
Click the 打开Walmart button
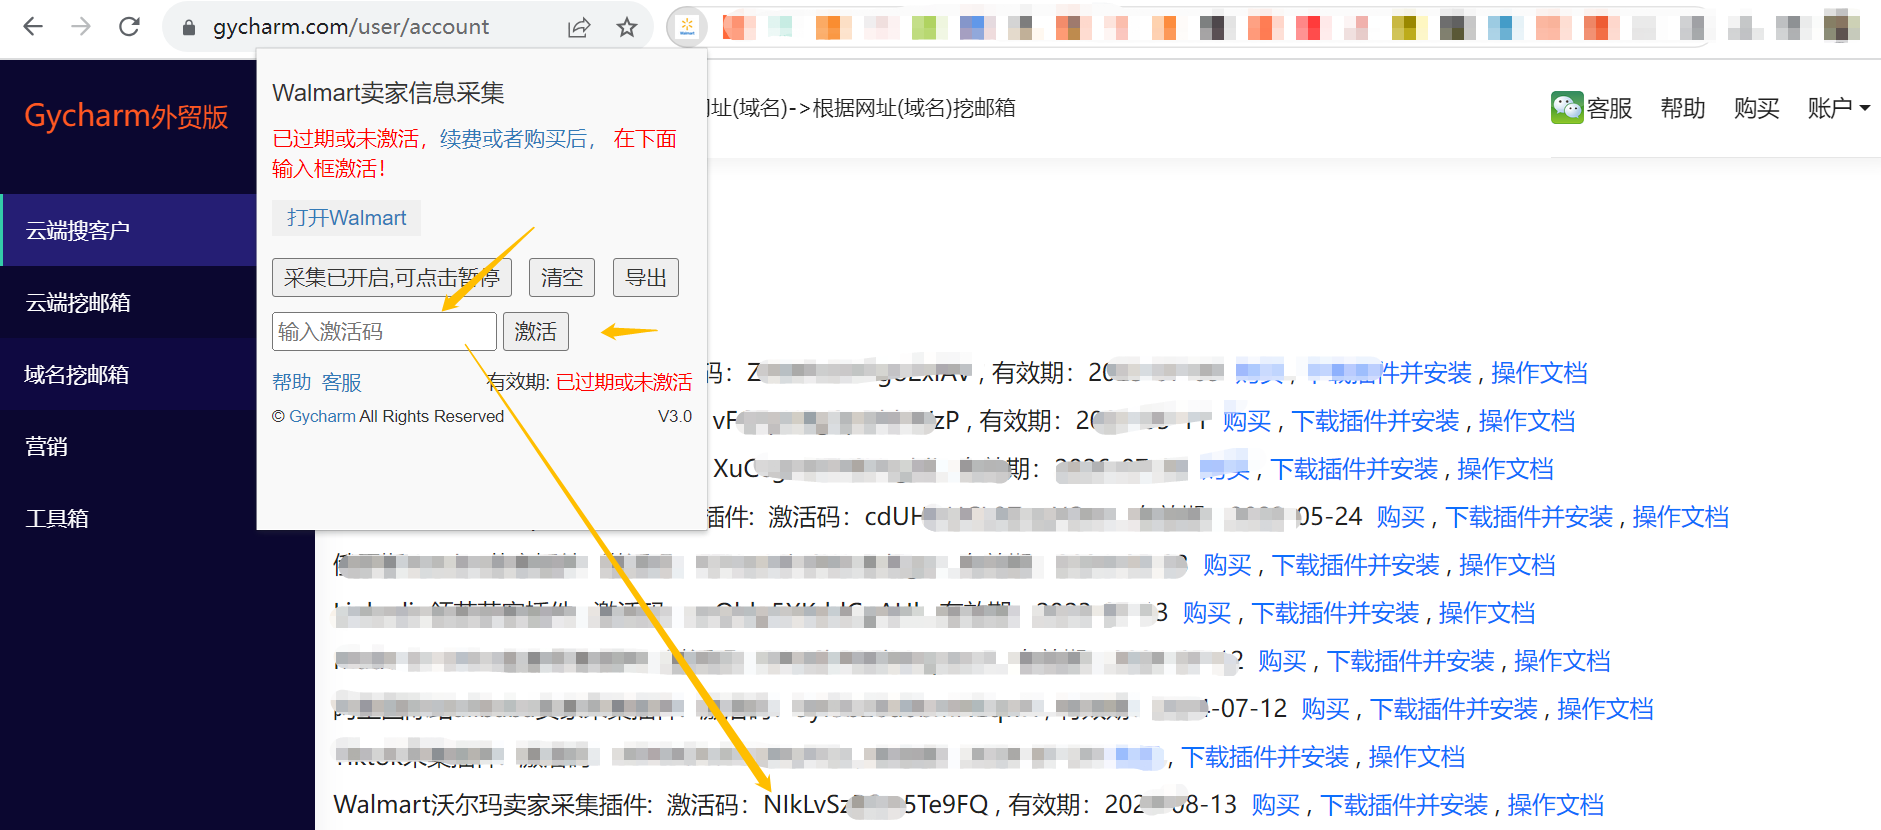coord(346,218)
